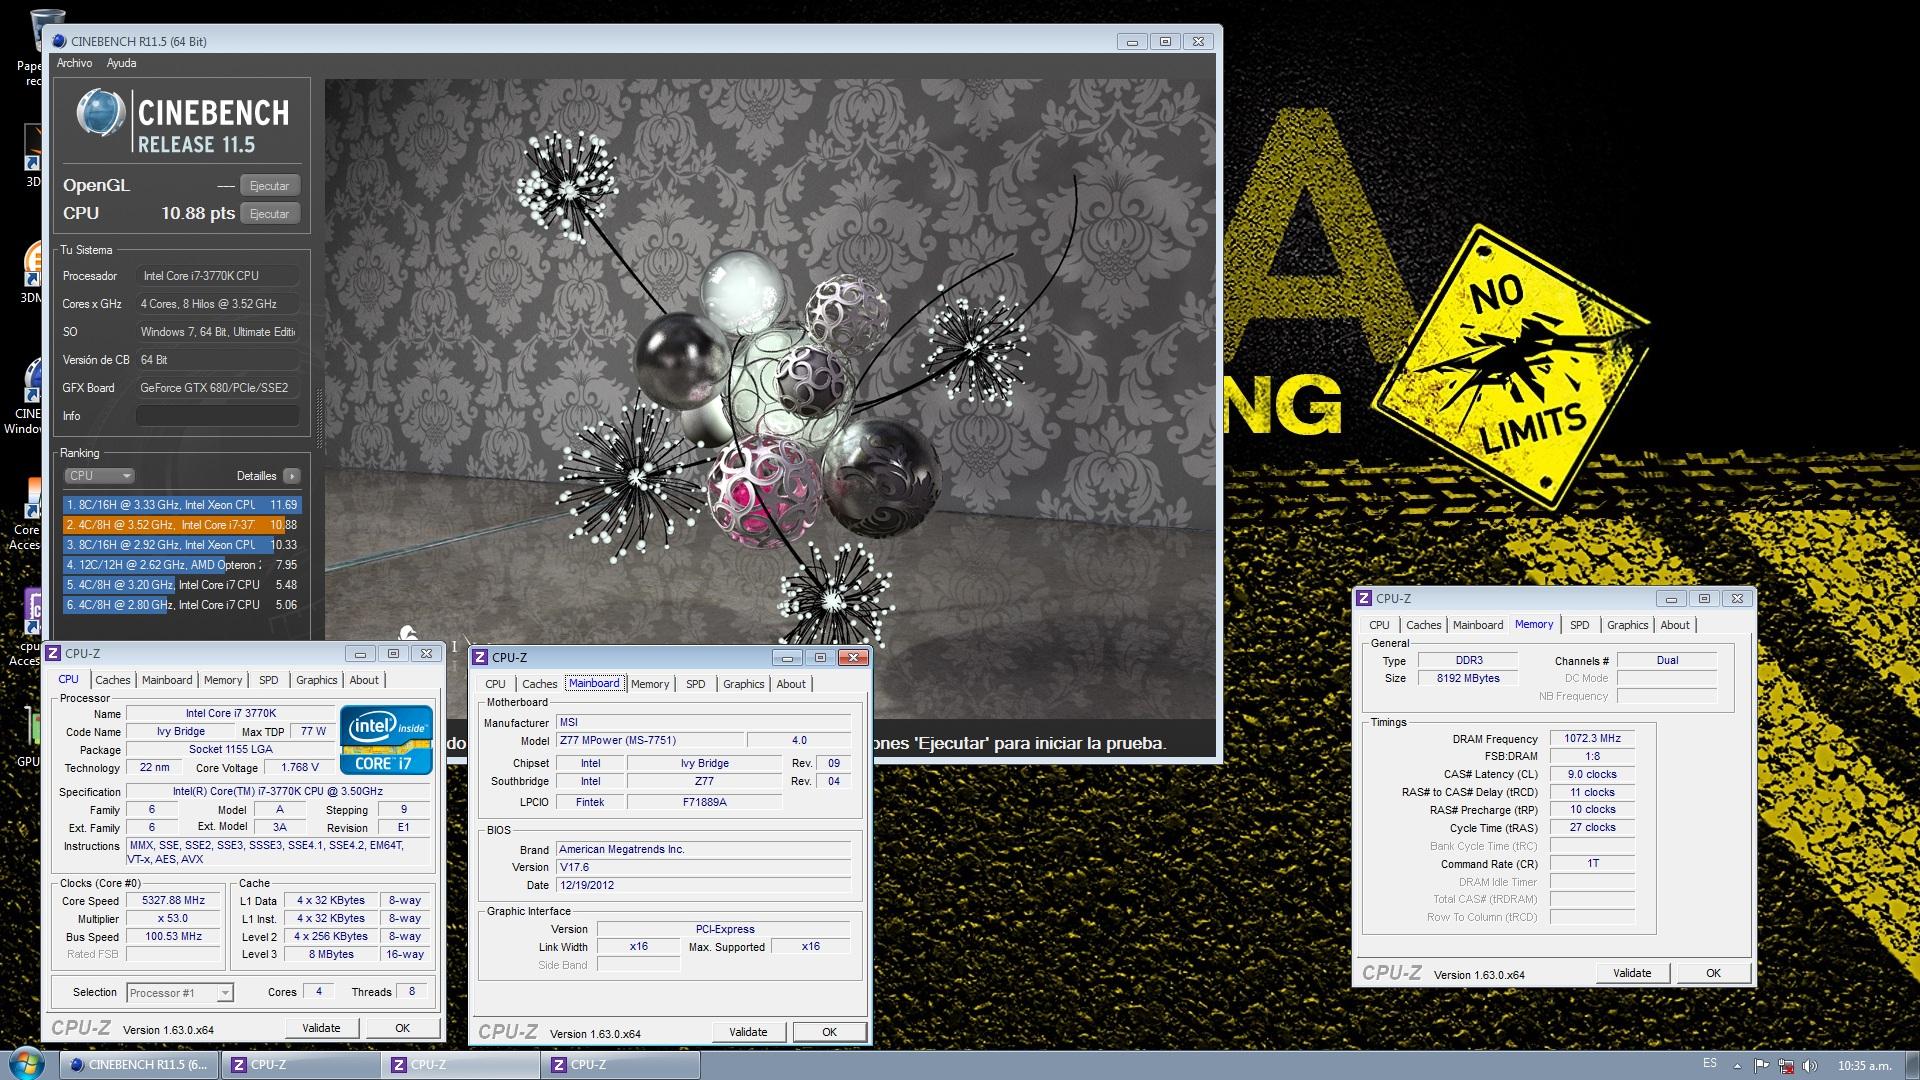Viewport: 1920px width, 1080px height.
Task: Select ranking row 4C/8H @ 3.20 GHz
Action: pos(181,585)
